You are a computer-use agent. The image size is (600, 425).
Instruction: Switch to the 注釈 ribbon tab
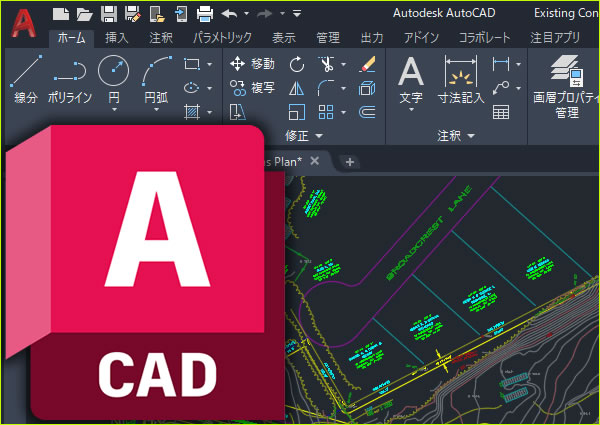tap(161, 38)
